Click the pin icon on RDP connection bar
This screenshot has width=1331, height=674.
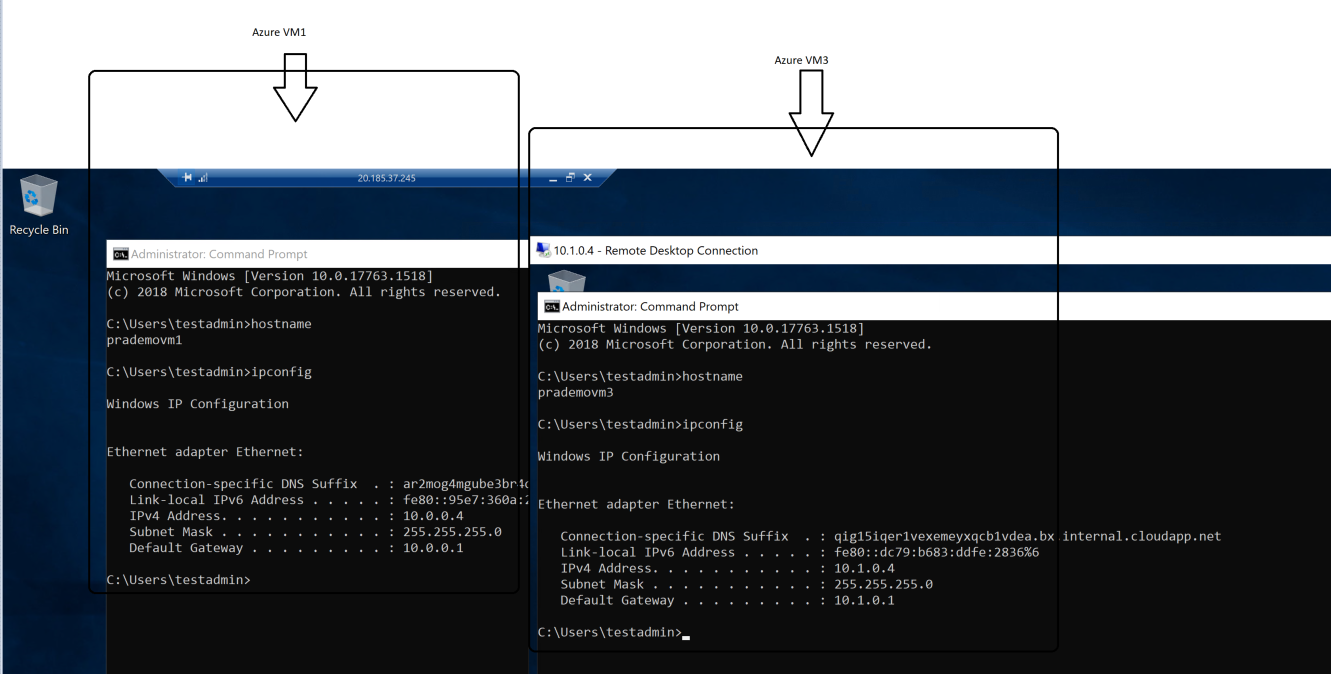pos(187,178)
